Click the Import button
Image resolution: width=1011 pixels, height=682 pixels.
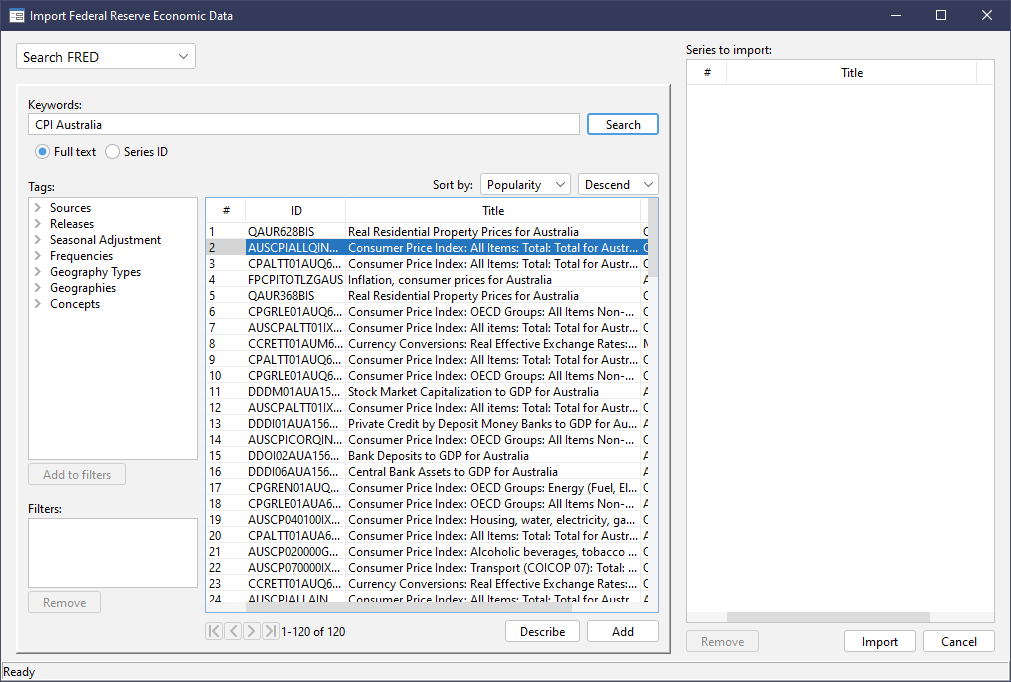click(879, 641)
